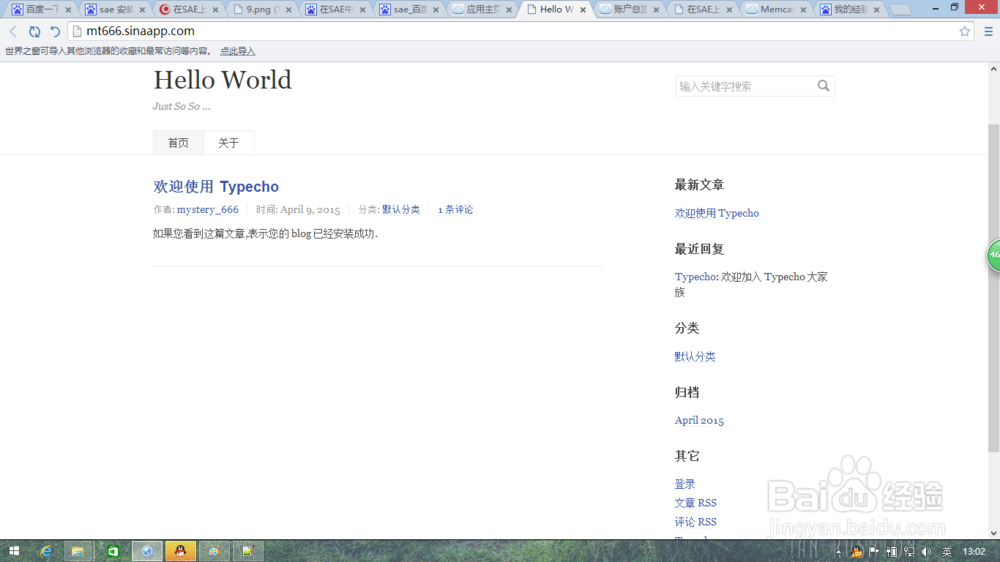The width and height of the screenshot is (1000, 562).
Task: Click the address bar URL mt666.sinaapp.com
Action: coord(140,31)
